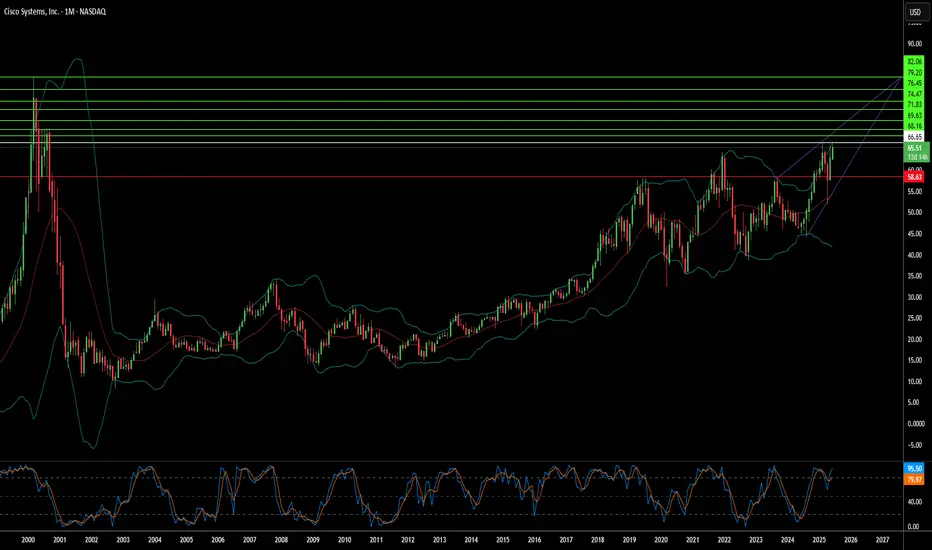Select the red 58.63 price label
The width and height of the screenshot is (932, 550).
click(914, 177)
